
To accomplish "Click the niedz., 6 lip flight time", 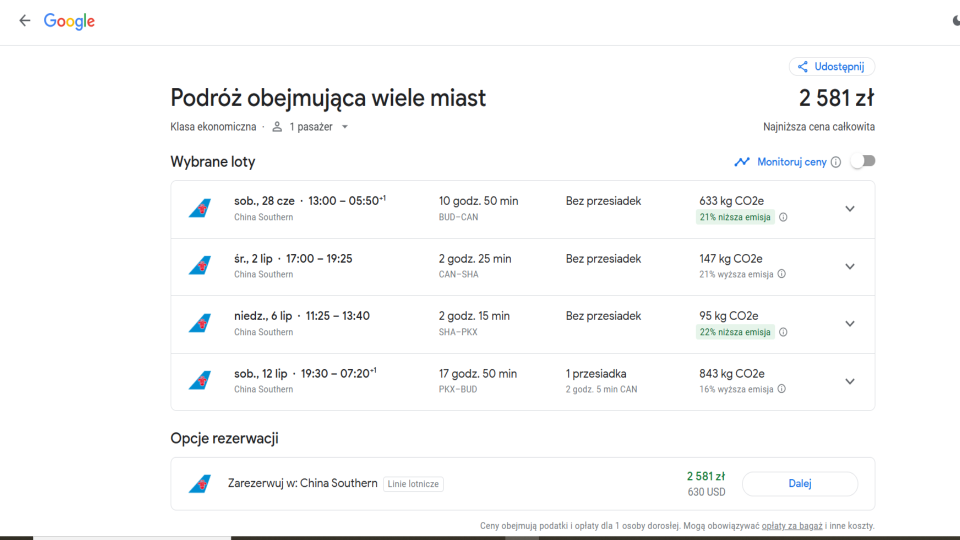I will point(302,316).
